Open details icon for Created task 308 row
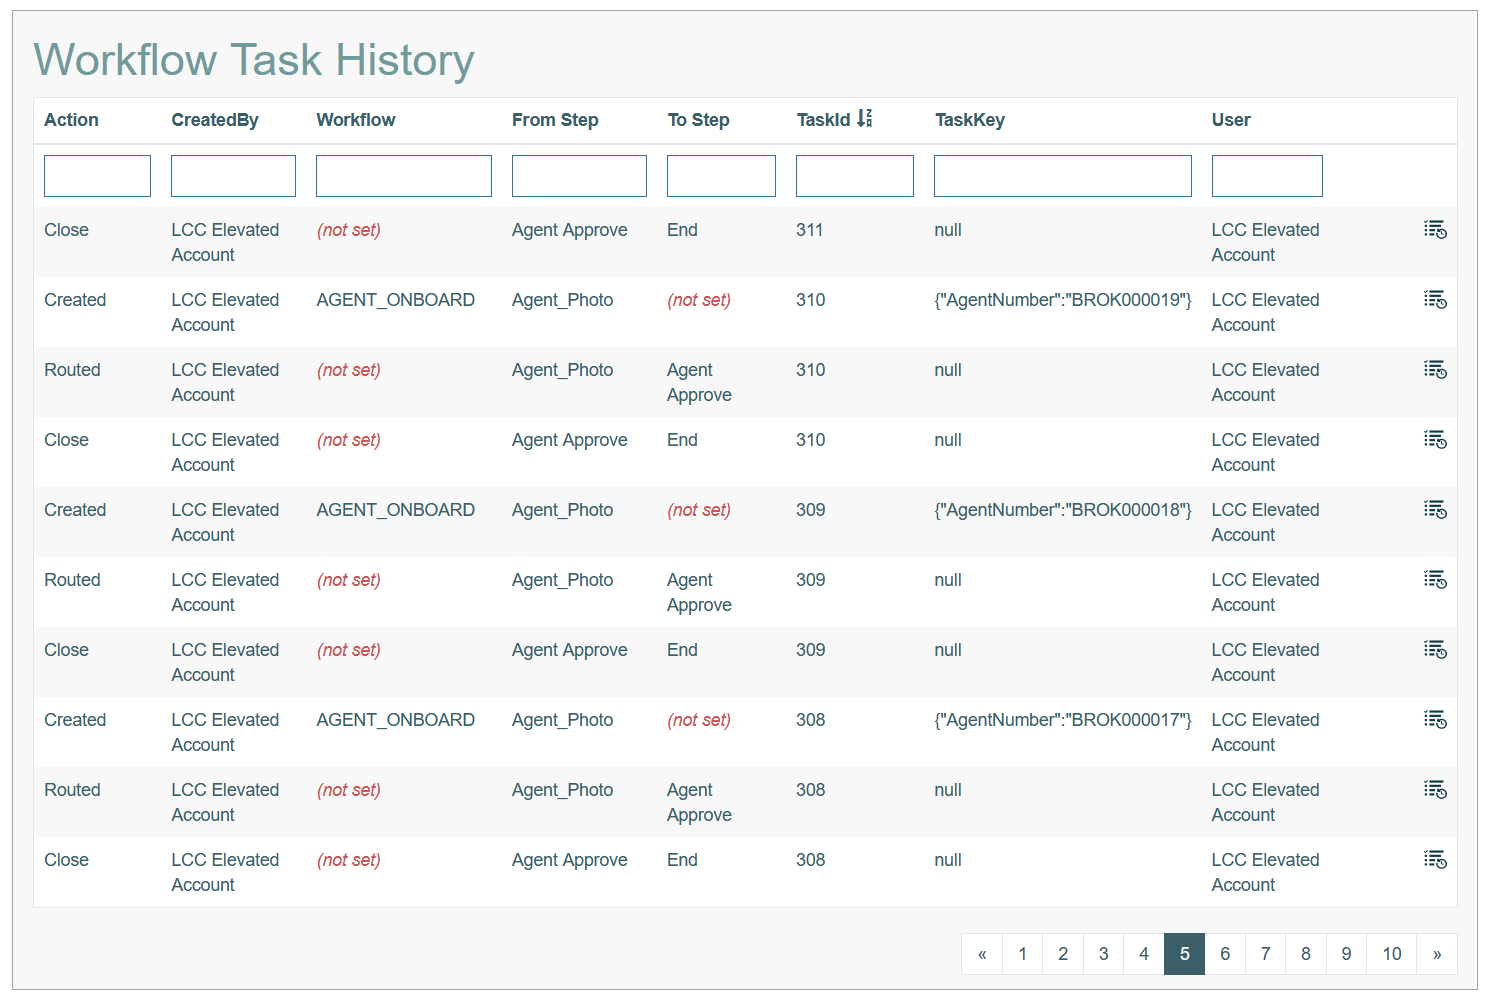 [1435, 720]
